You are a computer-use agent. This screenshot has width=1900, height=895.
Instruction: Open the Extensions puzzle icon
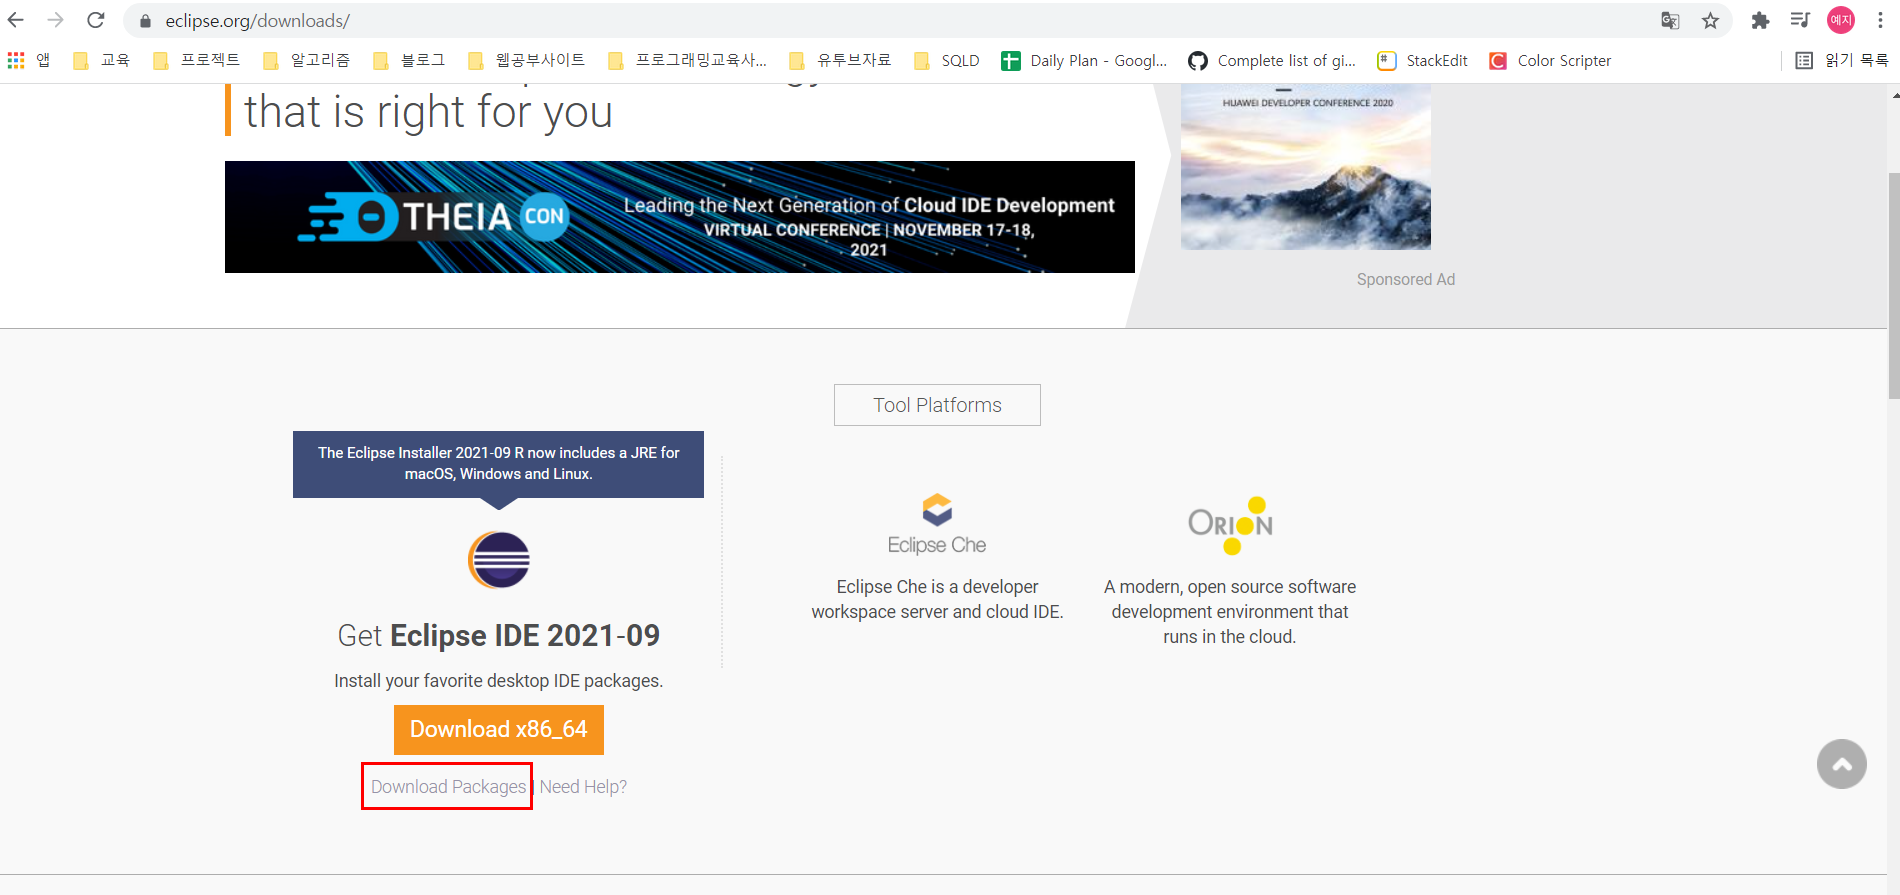1760,21
